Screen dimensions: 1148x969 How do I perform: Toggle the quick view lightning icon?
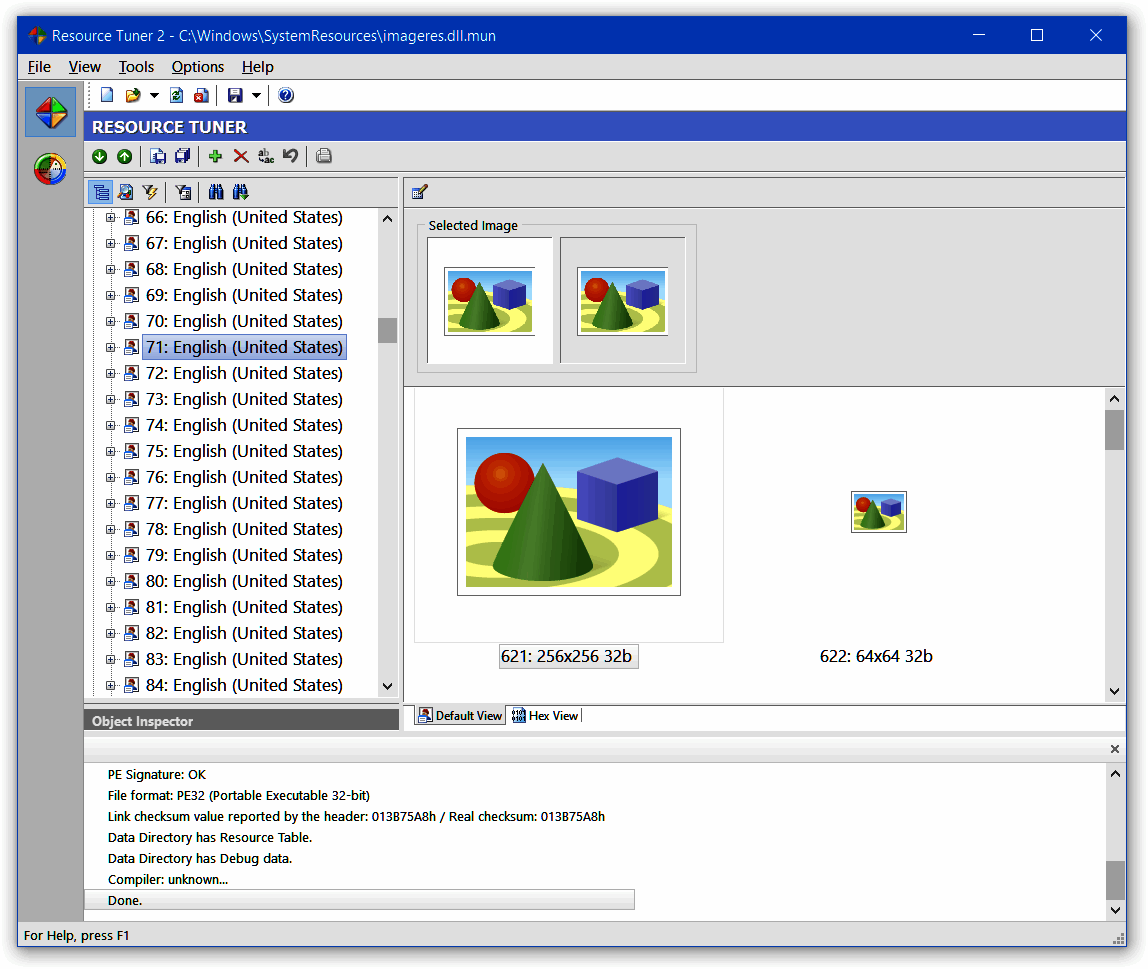[149, 191]
